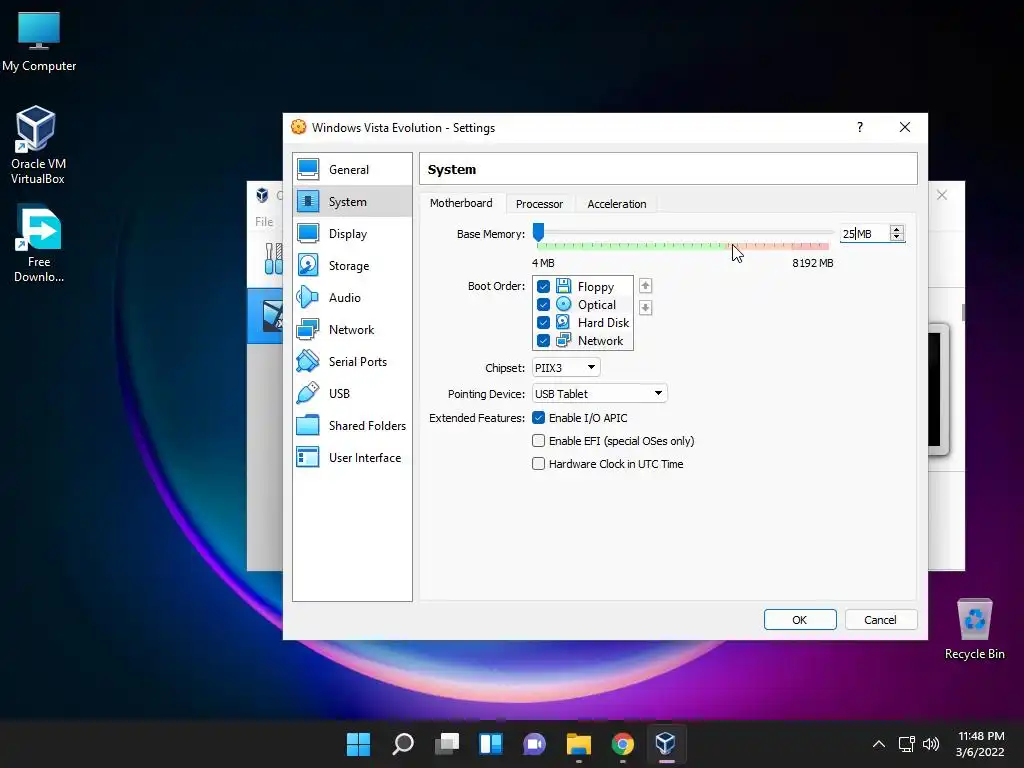The height and width of the screenshot is (768, 1024).
Task: Select Floppy in the boot order list
Action: click(x=596, y=287)
